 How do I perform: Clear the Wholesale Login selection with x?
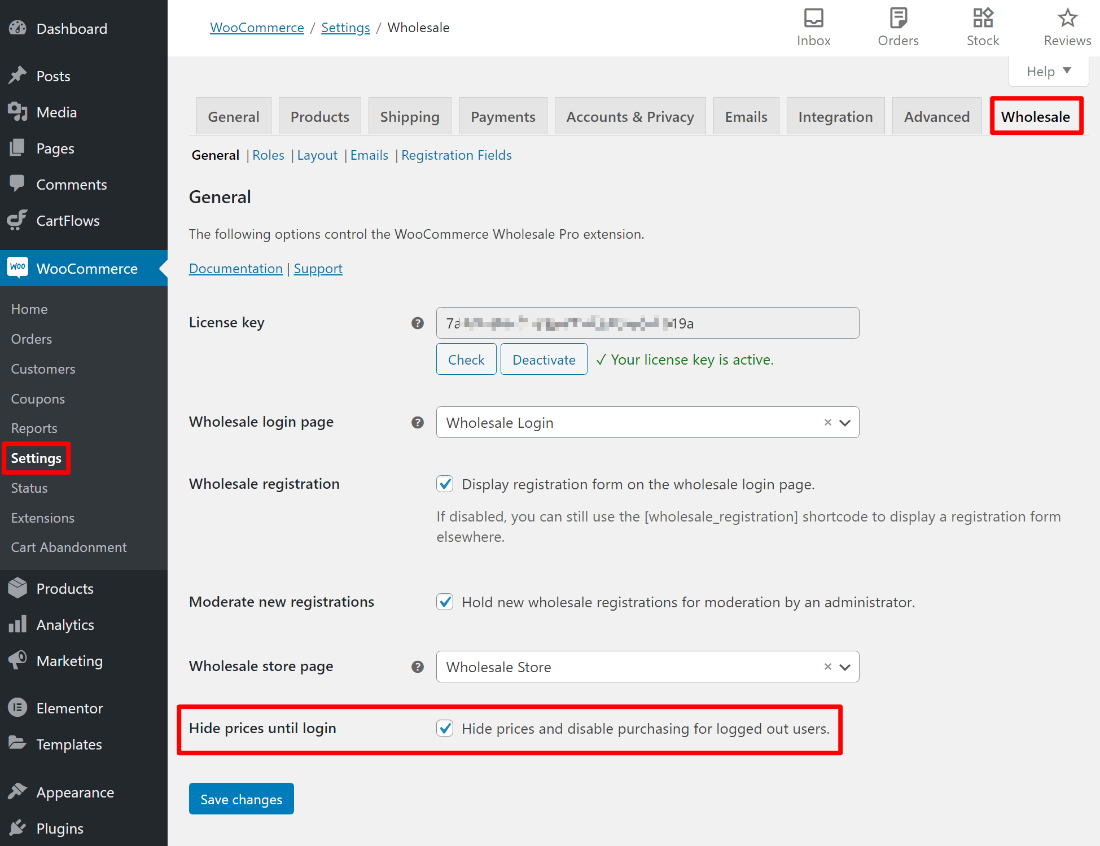(828, 422)
